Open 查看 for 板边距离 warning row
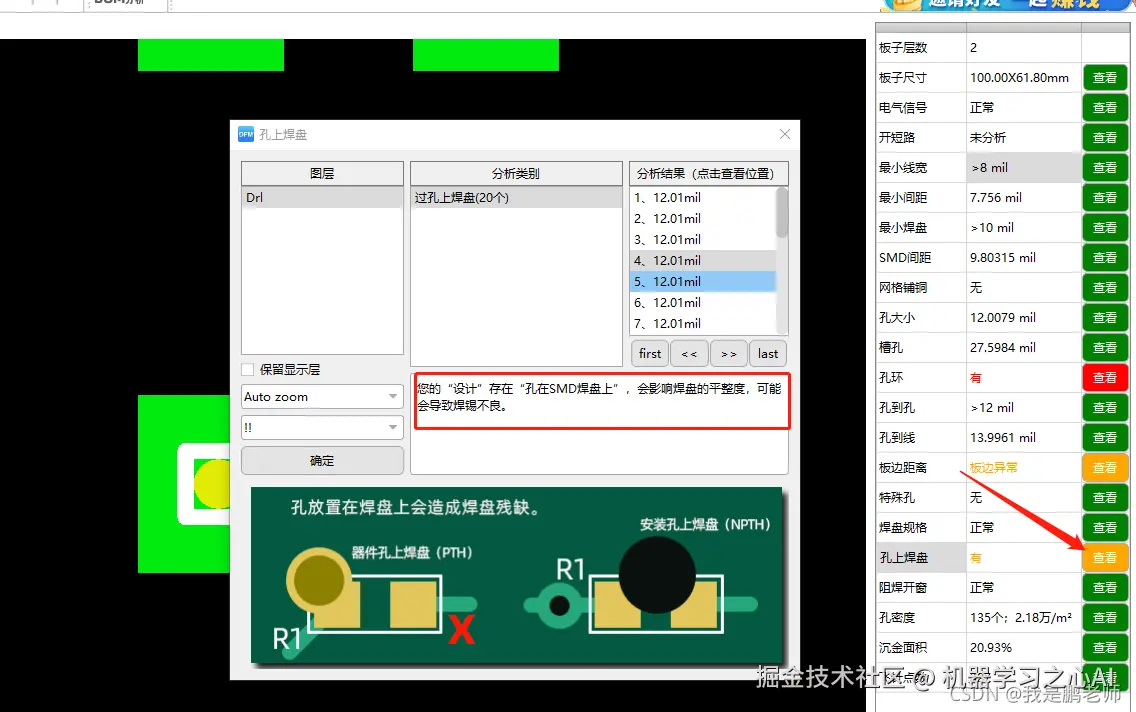Screen dimensions: 1136x712 [1104, 467]
